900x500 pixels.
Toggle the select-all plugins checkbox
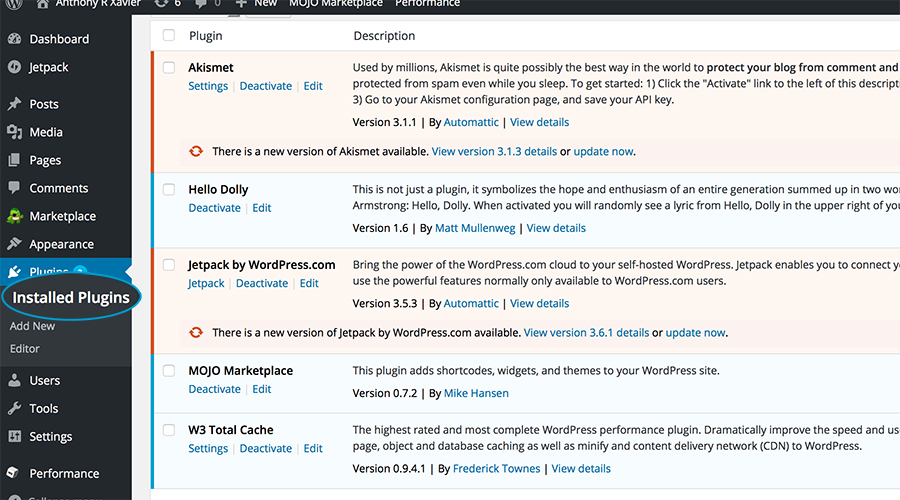click(x=169, y=35)
